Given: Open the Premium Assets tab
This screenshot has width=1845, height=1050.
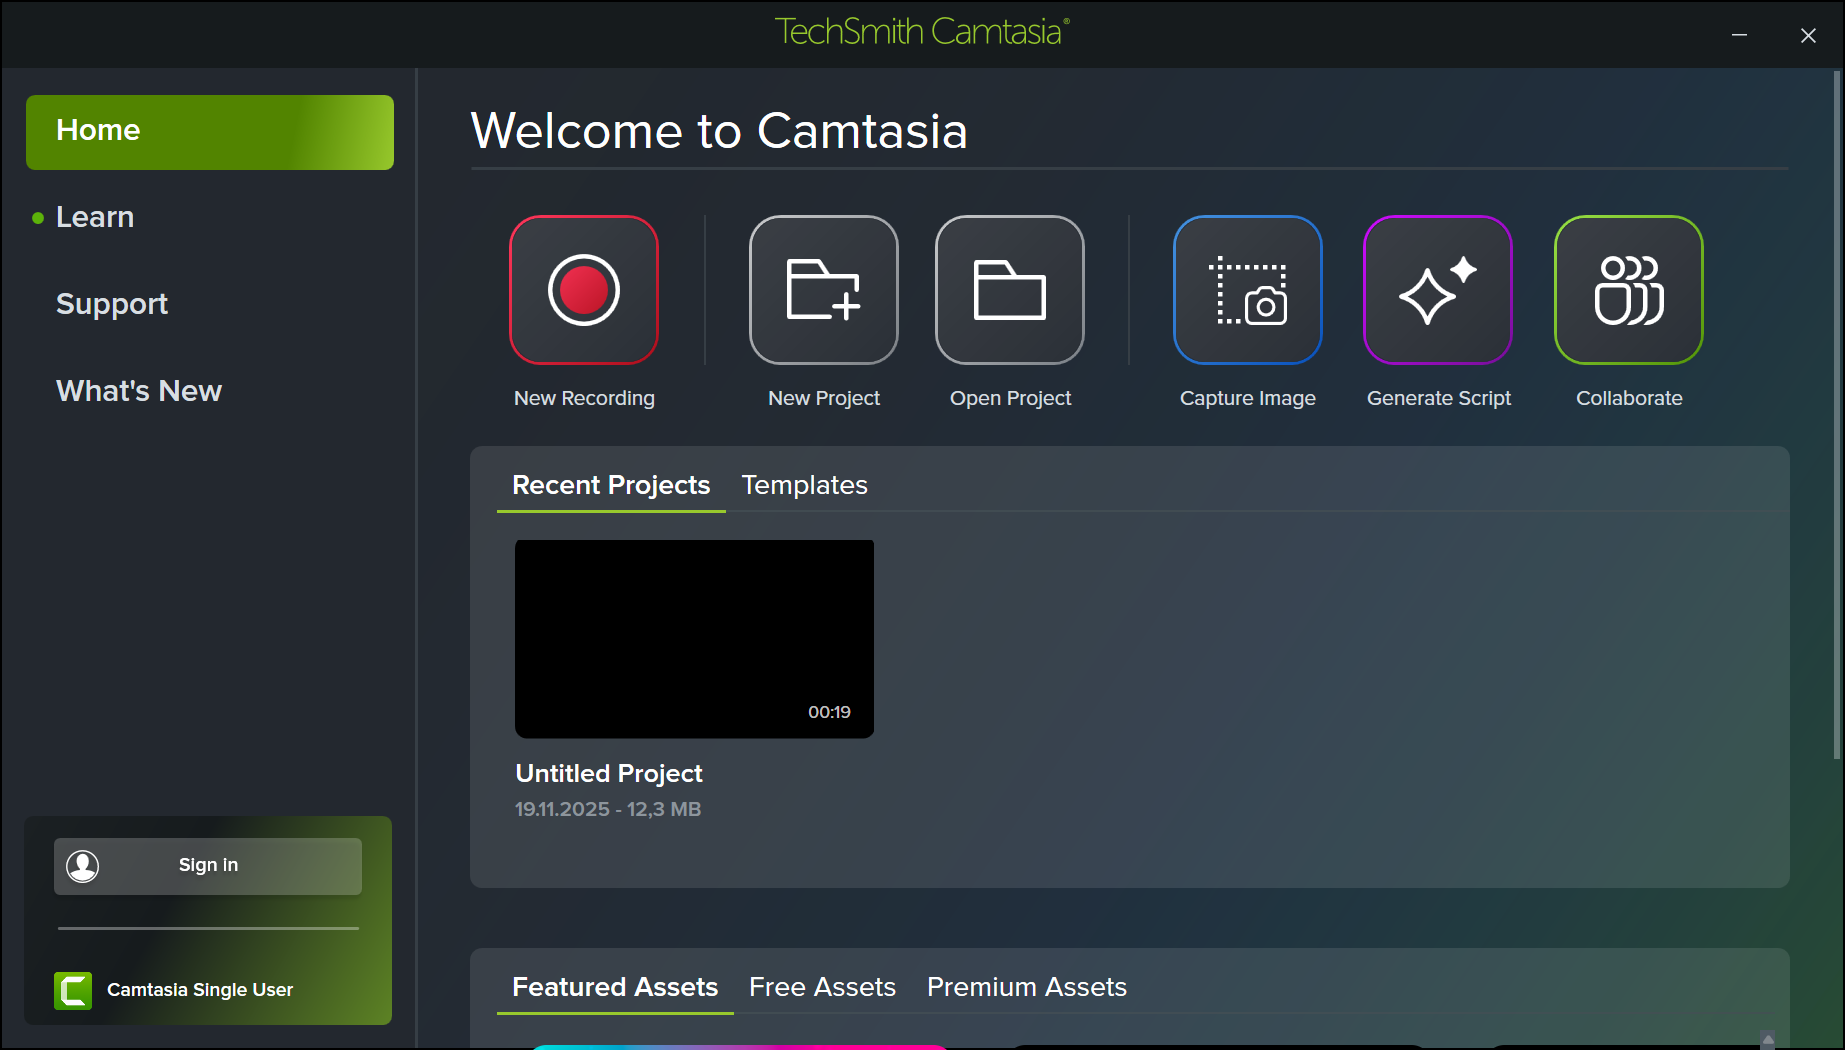Looking at the screenshot, I should (x=1026, y=987).
